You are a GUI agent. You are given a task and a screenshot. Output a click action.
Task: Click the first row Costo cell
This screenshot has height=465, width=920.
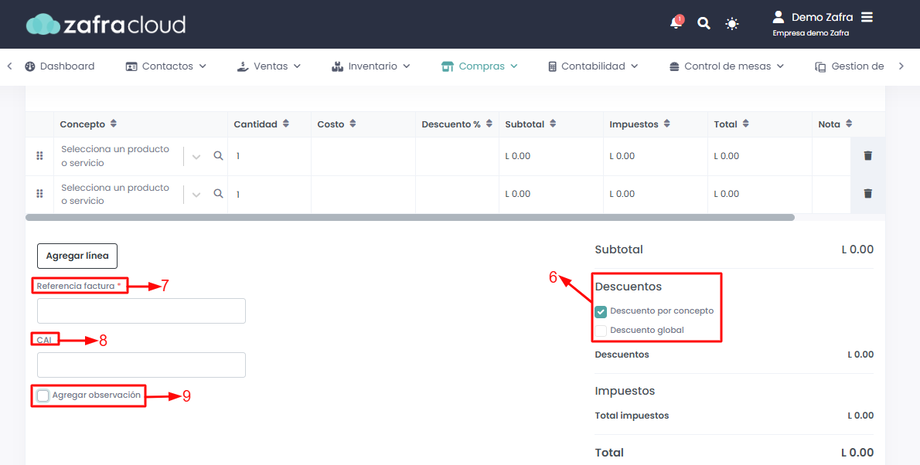point(363,156)
